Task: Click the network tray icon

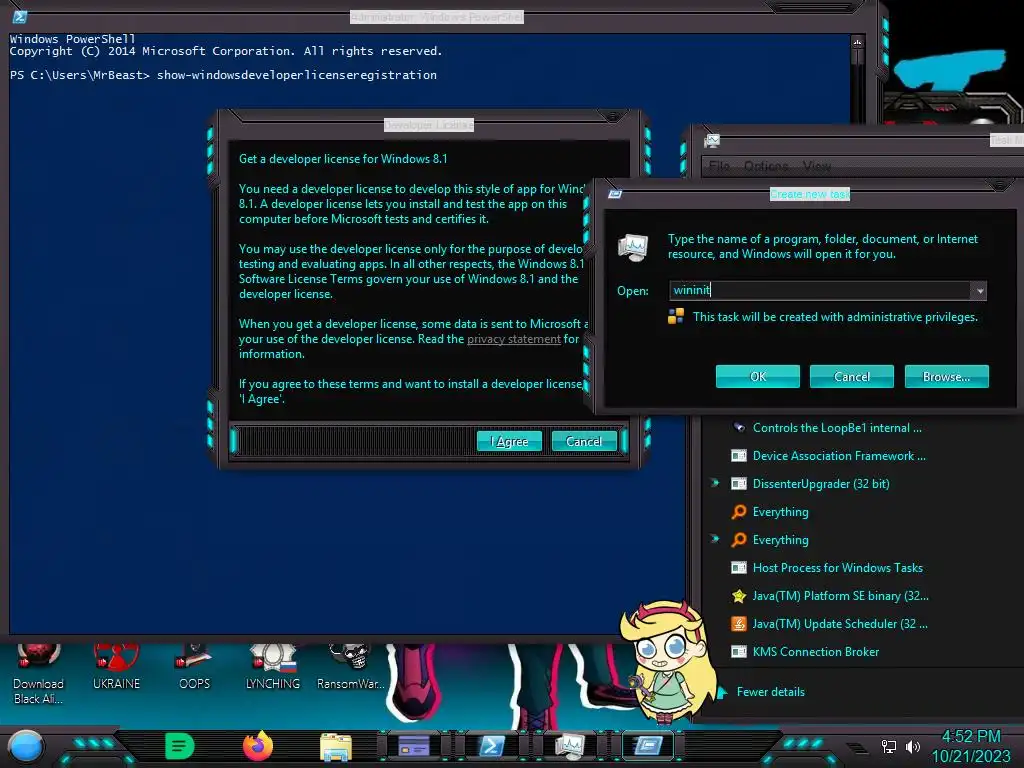Action: (x=888, y=746)
